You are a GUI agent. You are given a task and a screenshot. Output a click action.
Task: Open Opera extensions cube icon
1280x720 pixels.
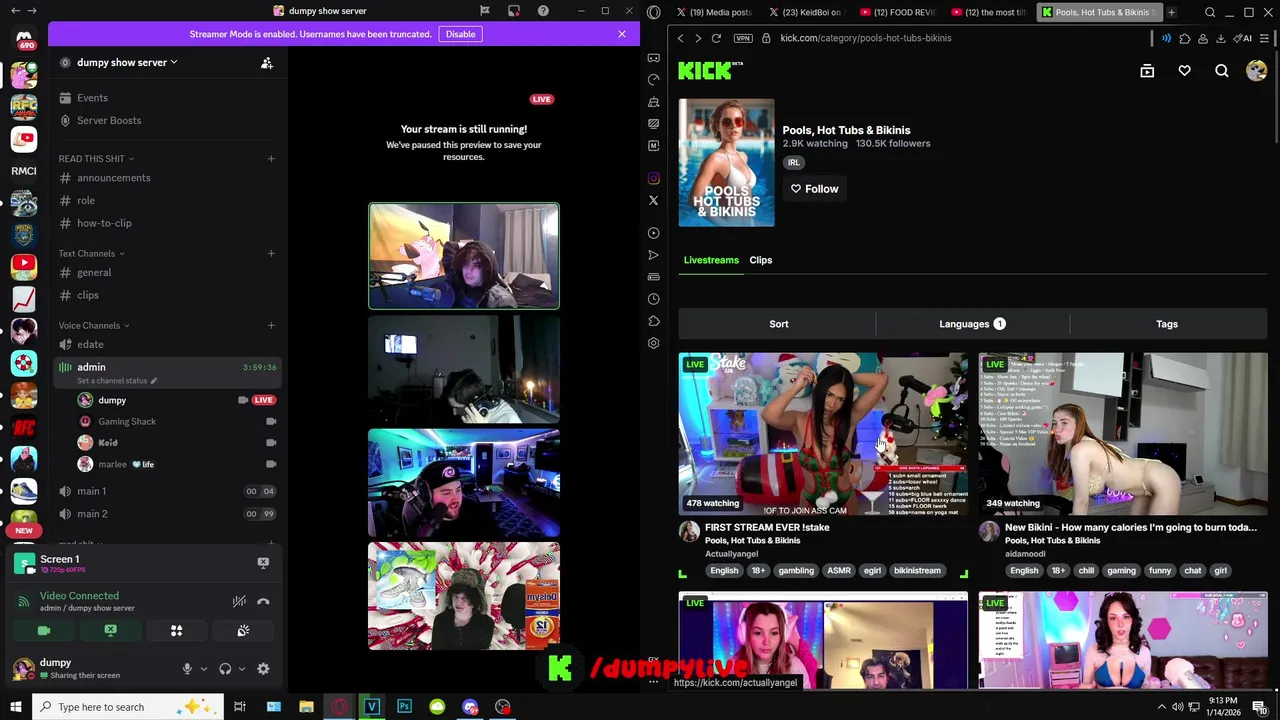(1185, 38)
